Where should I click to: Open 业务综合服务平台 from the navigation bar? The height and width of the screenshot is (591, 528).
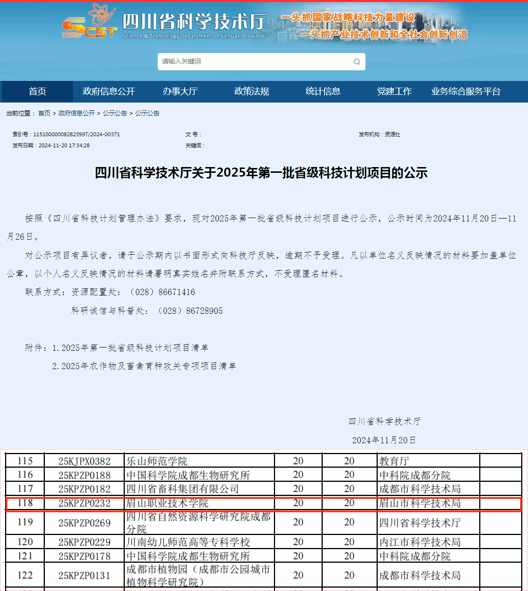466,91
